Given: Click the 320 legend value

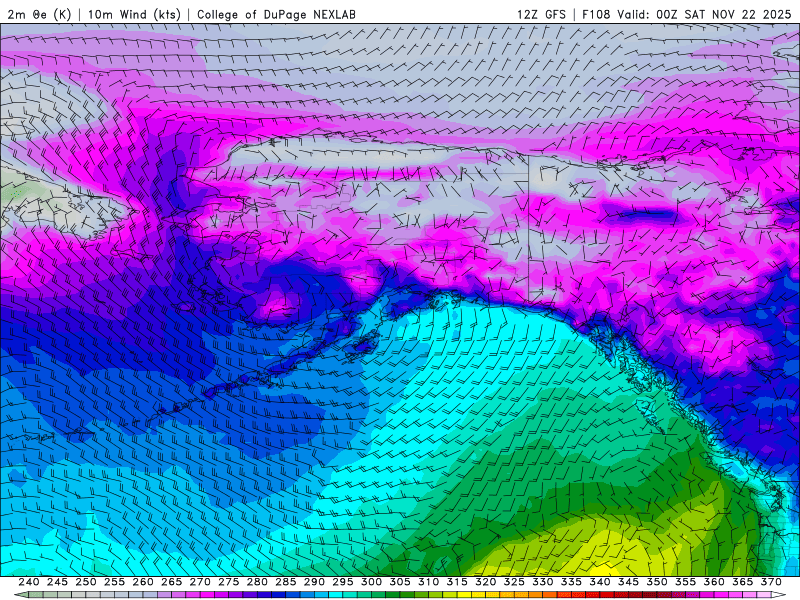Looking at the screenshot, I should (x=486, y=582).
